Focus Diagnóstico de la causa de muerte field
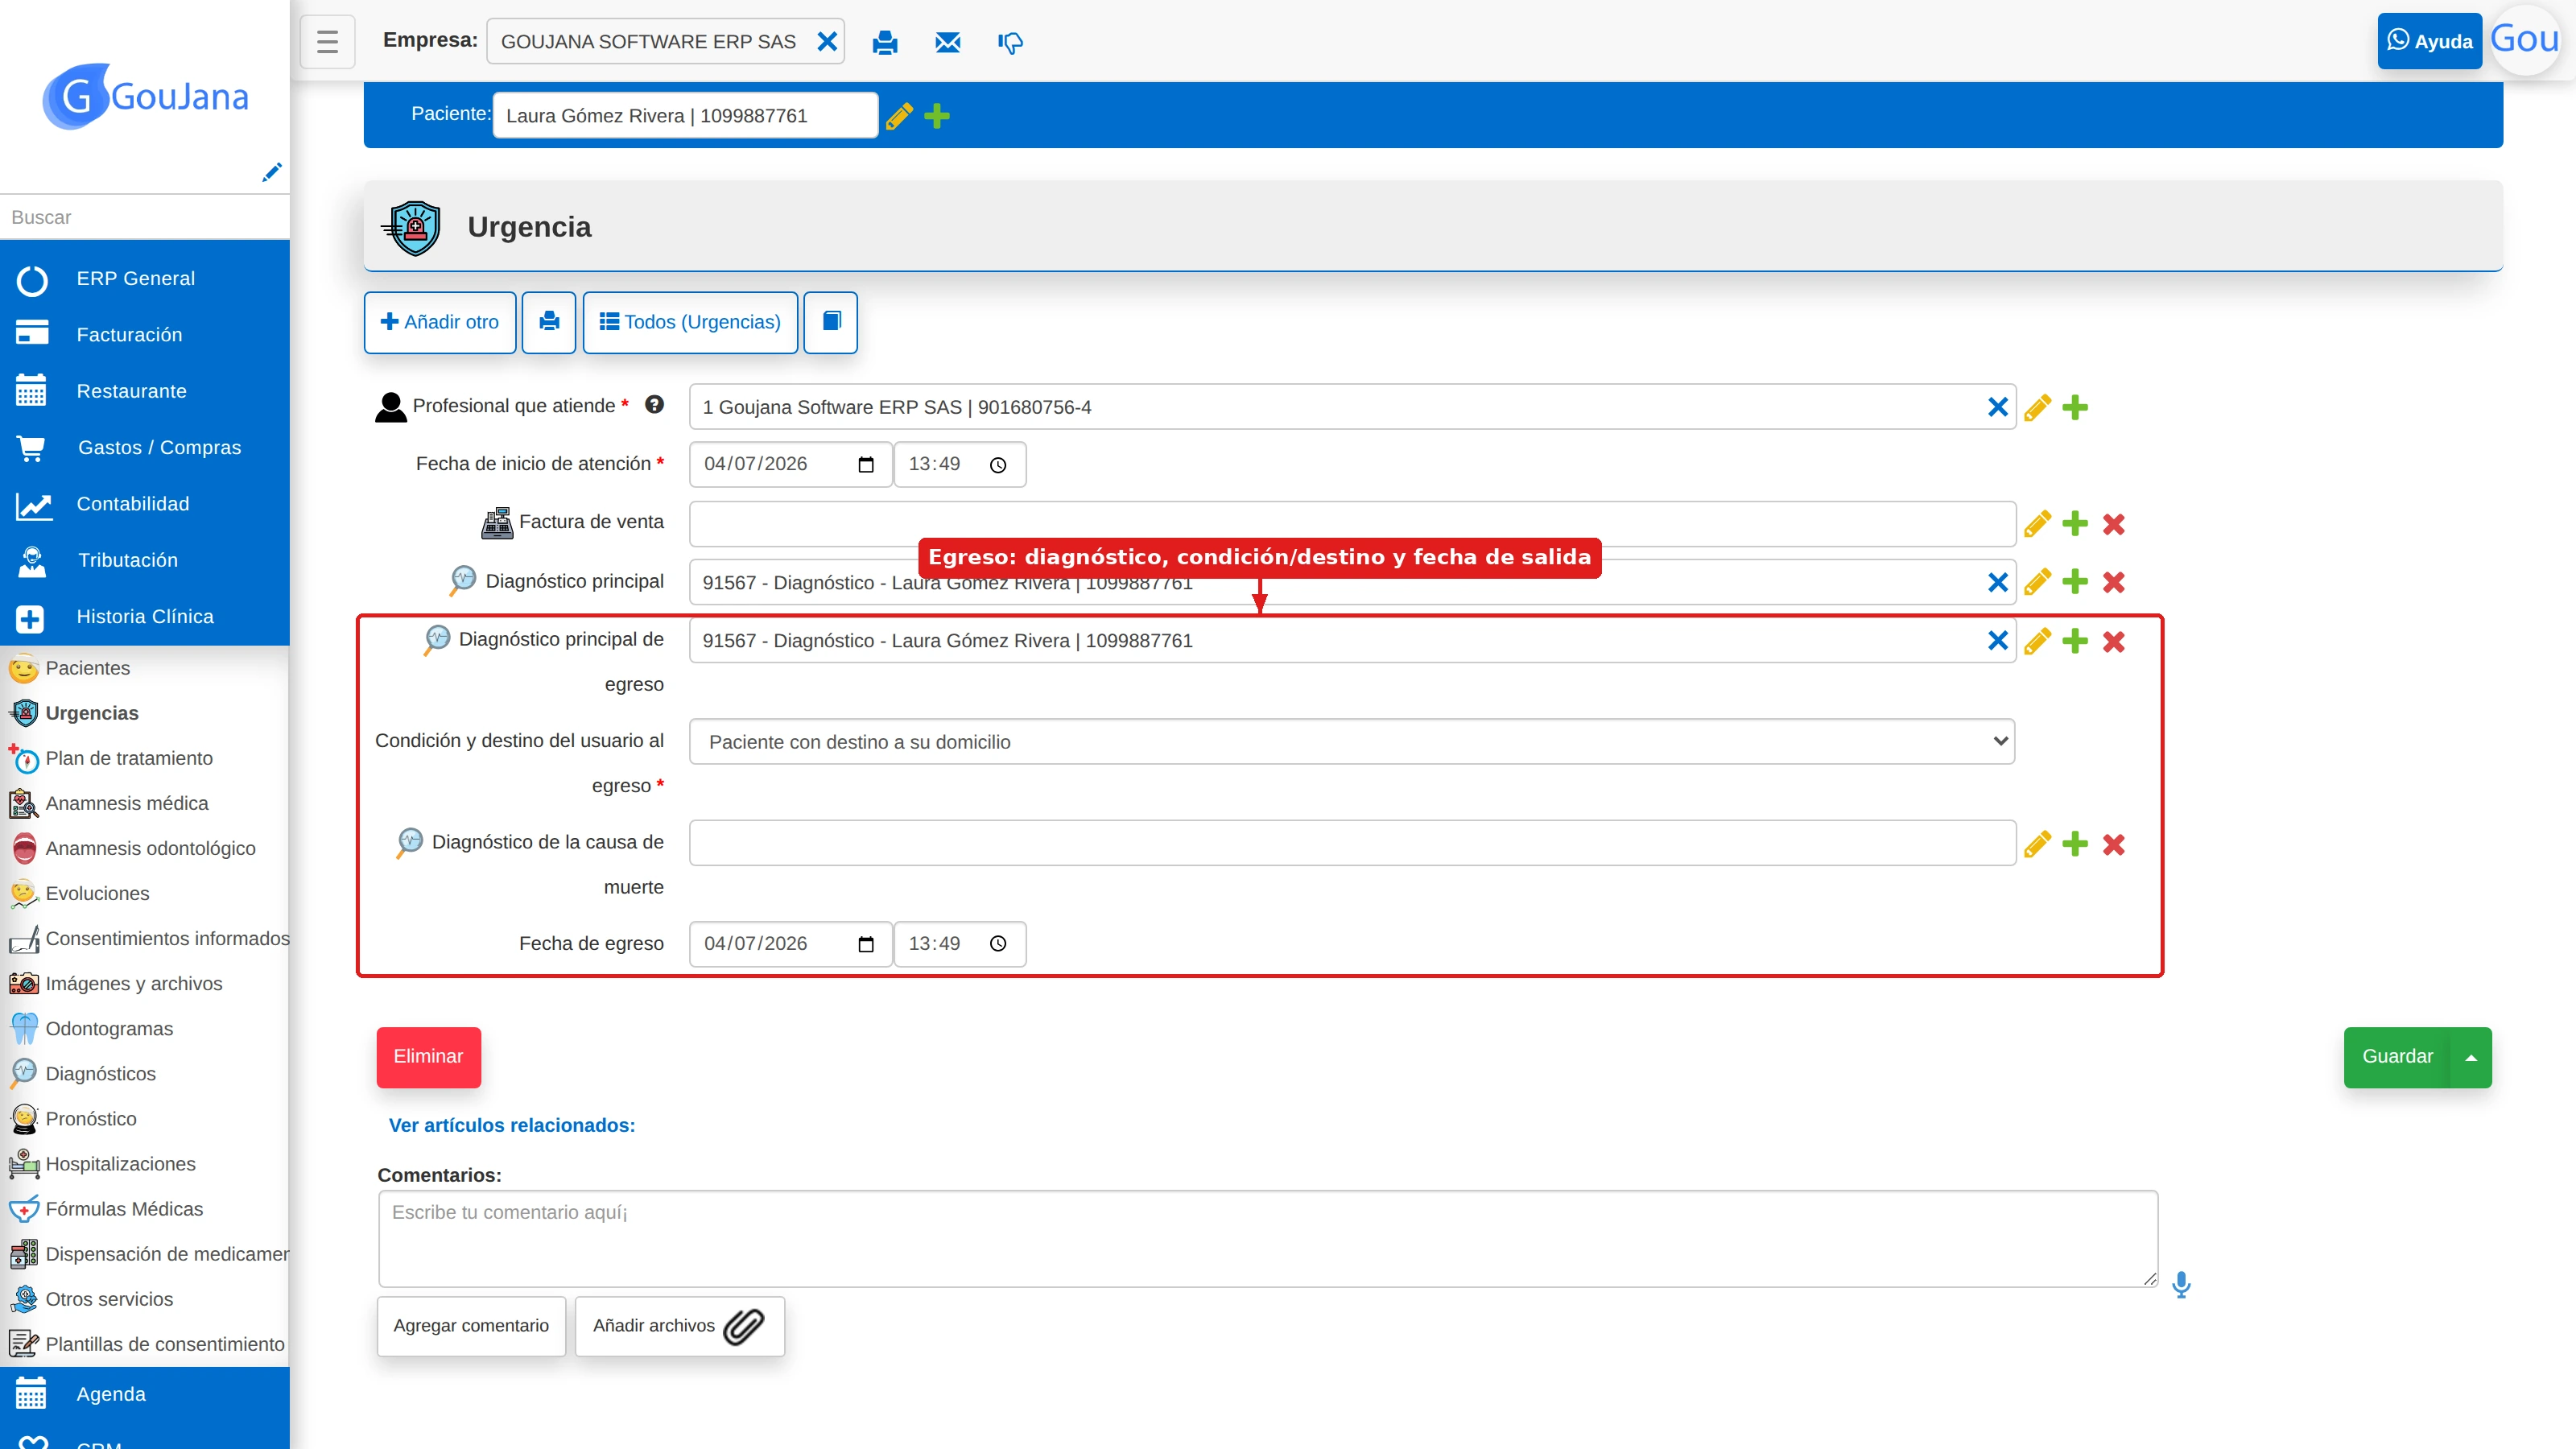Viewport: 2576px width, 1449px height. click(x=1352, y=843)
